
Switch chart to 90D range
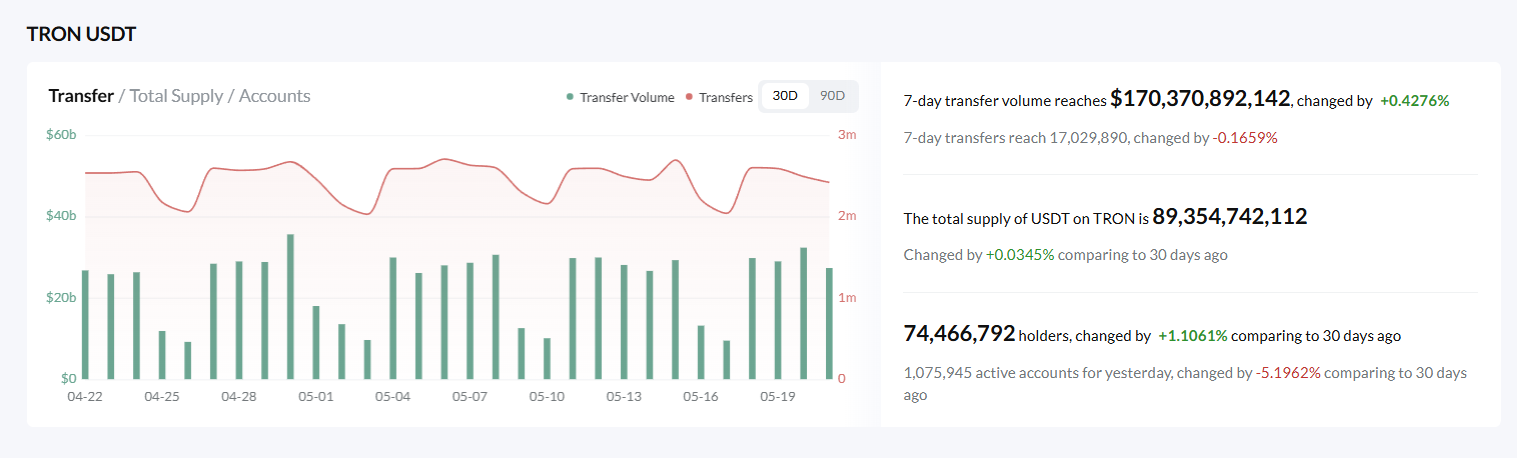pos(832,96)
